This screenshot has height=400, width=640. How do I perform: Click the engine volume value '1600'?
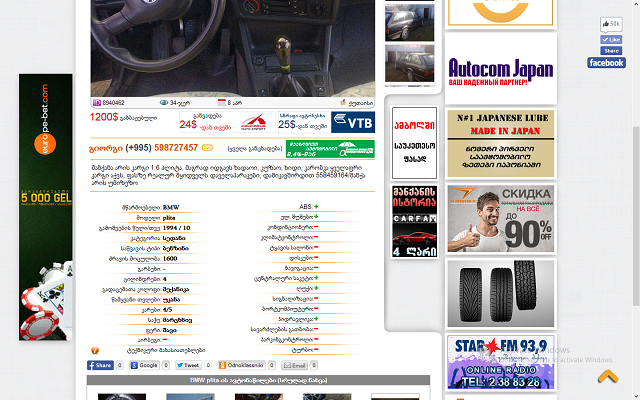click(170, 258)
